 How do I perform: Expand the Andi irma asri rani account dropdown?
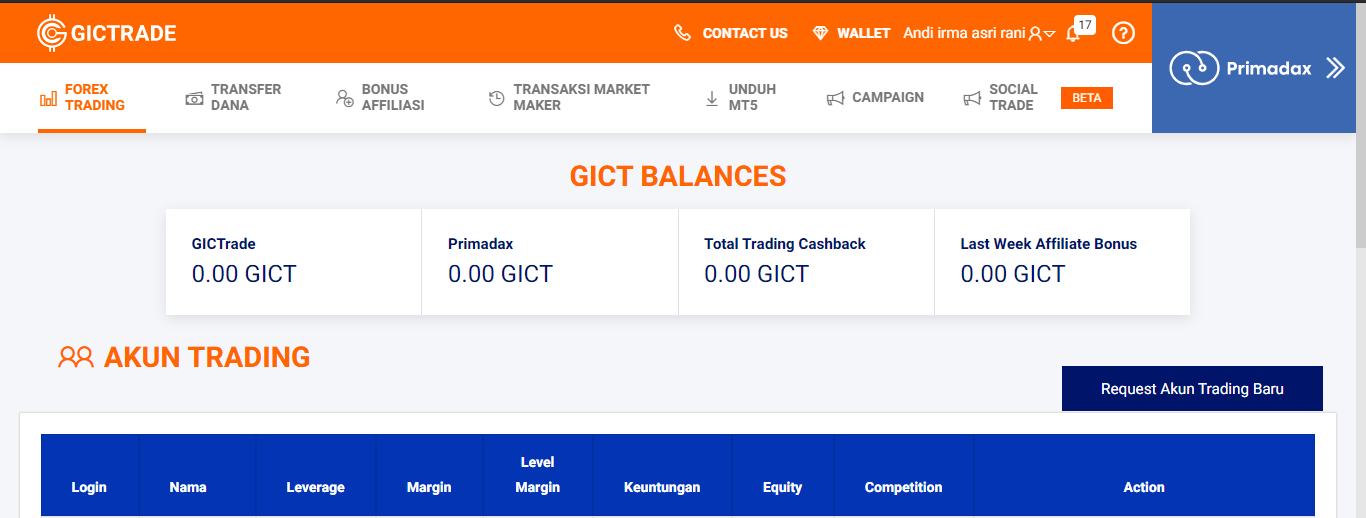(x=1049, y=34)
